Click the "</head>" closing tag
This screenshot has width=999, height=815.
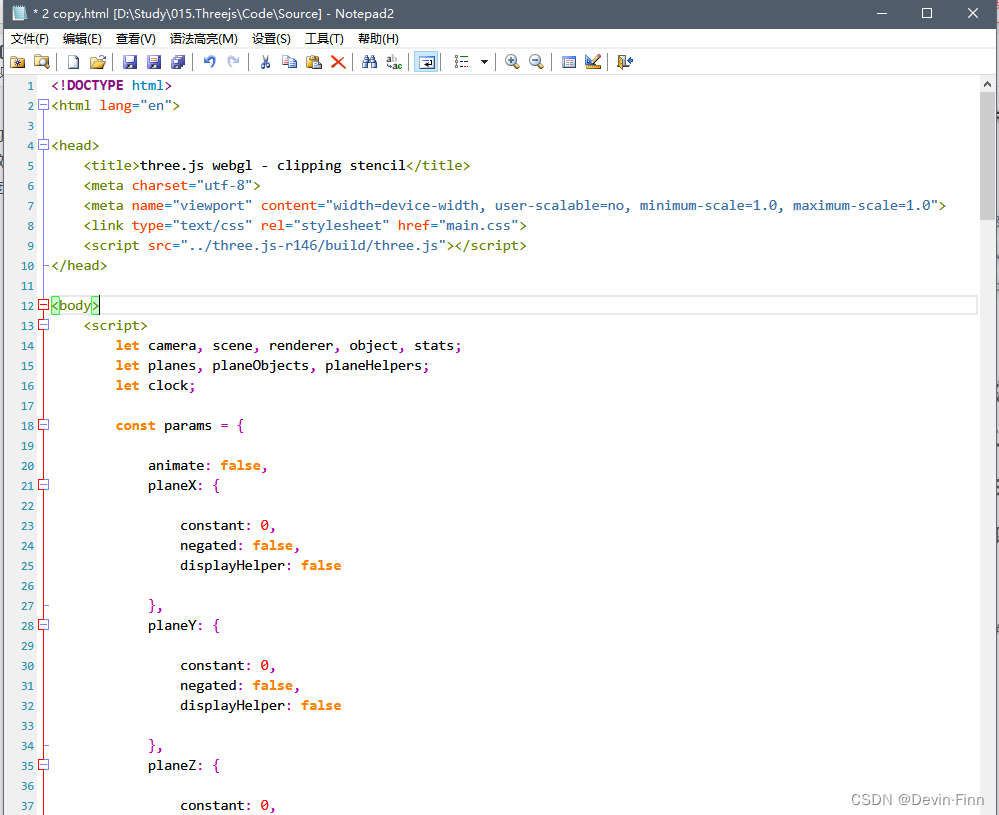pyautogui.click(x=79, y=266)
